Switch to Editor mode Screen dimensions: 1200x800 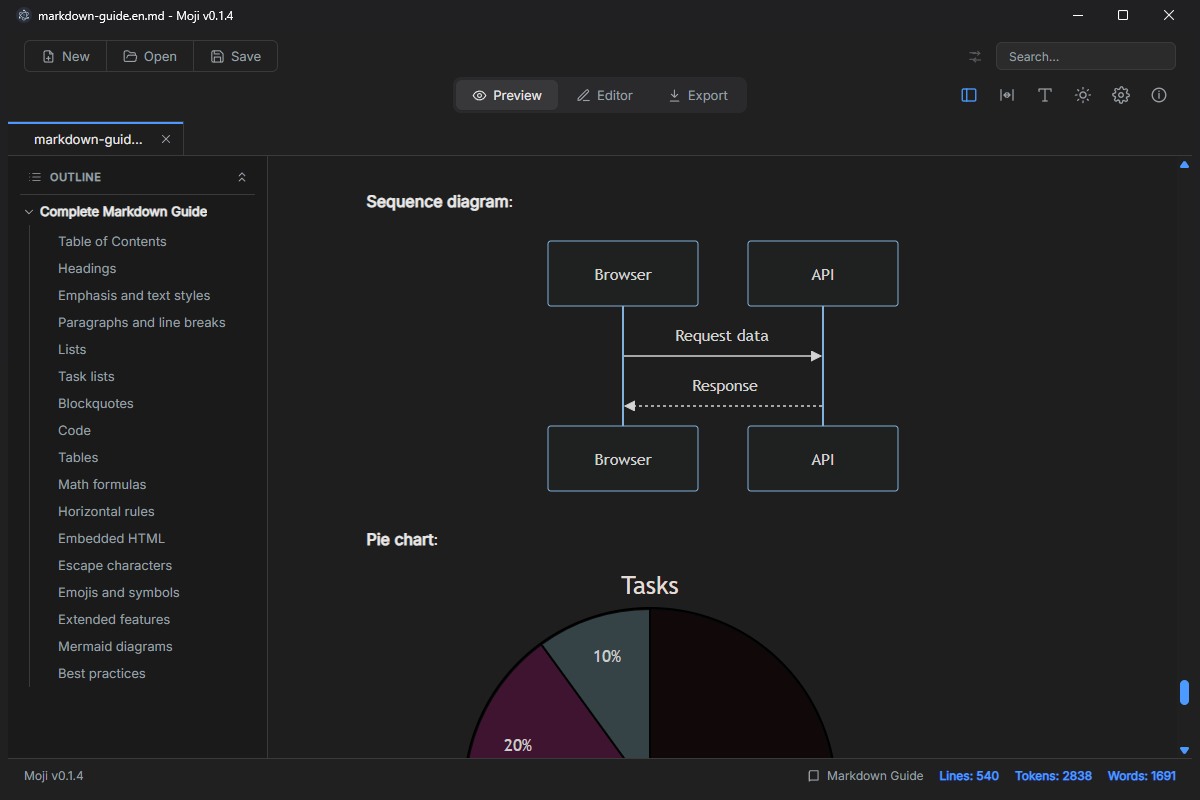(x=605, y=95)
